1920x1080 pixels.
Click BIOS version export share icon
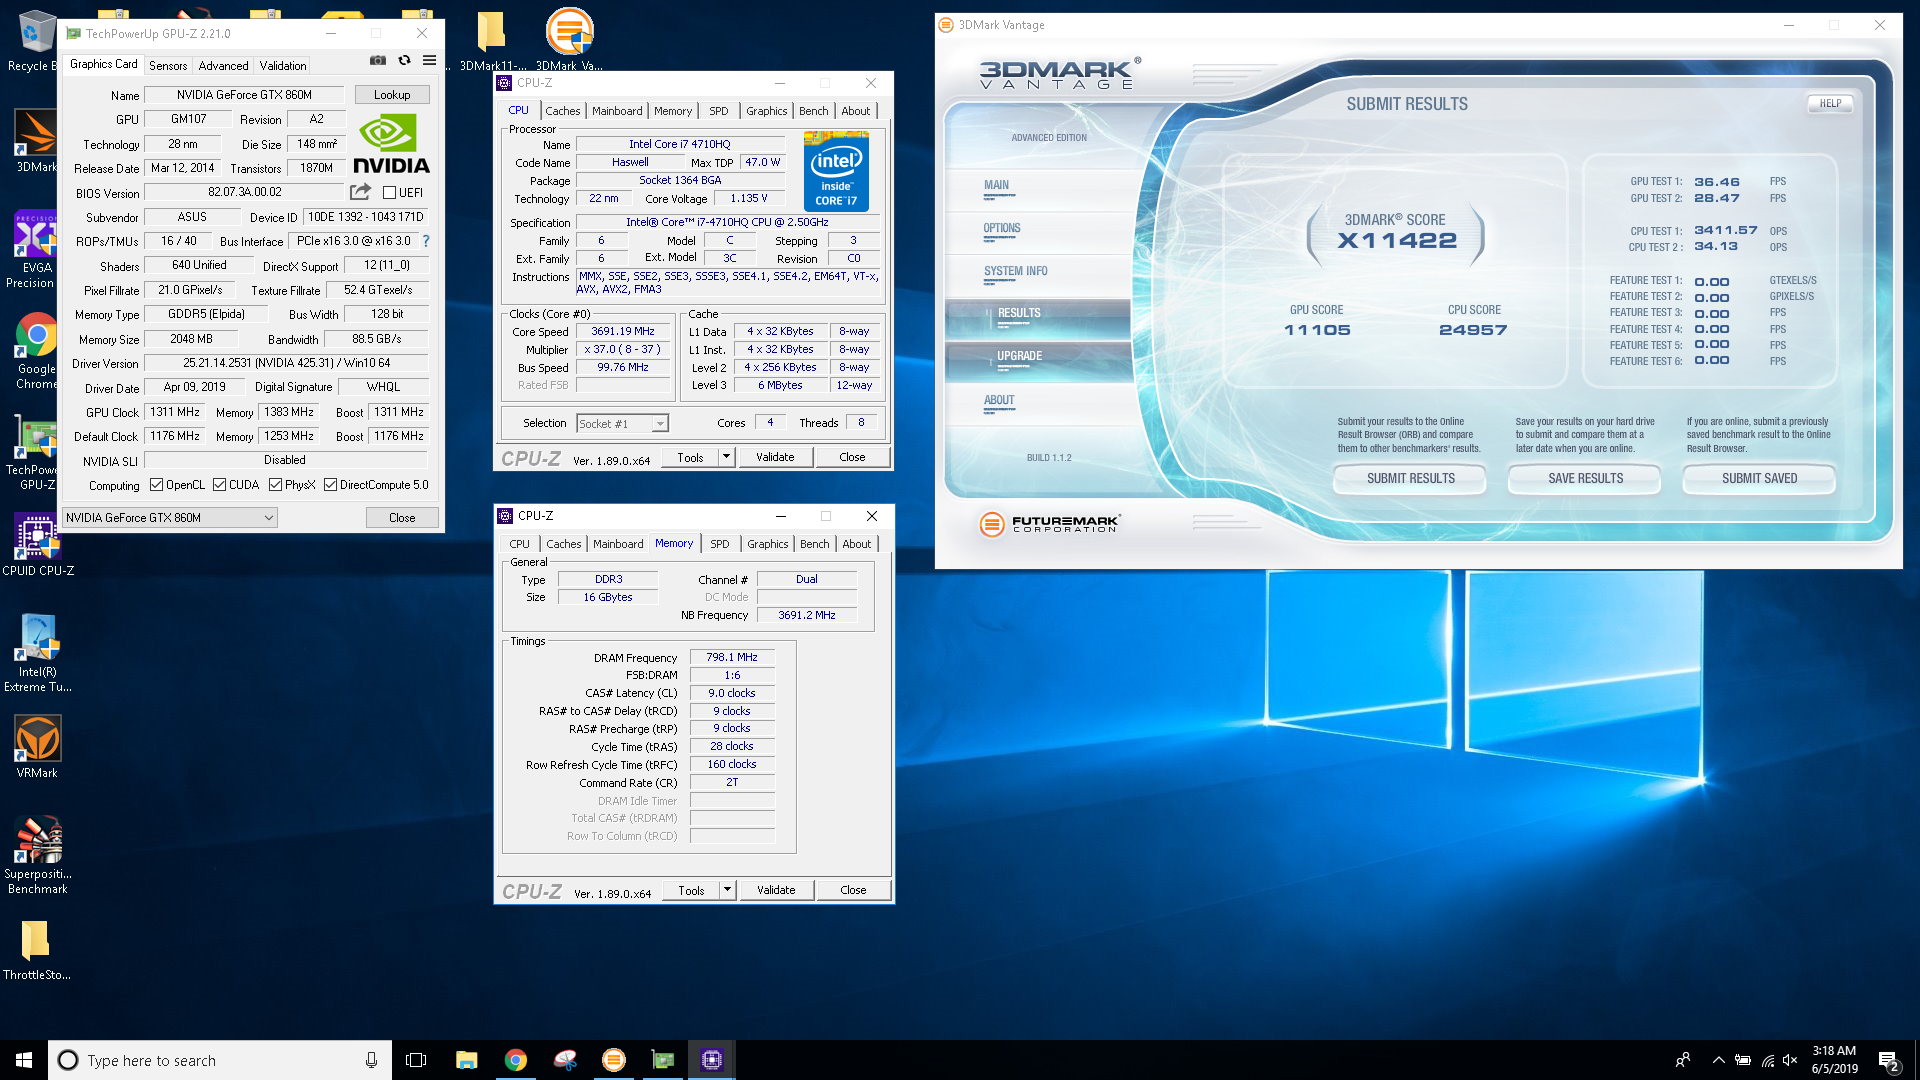tap(360, 192)
